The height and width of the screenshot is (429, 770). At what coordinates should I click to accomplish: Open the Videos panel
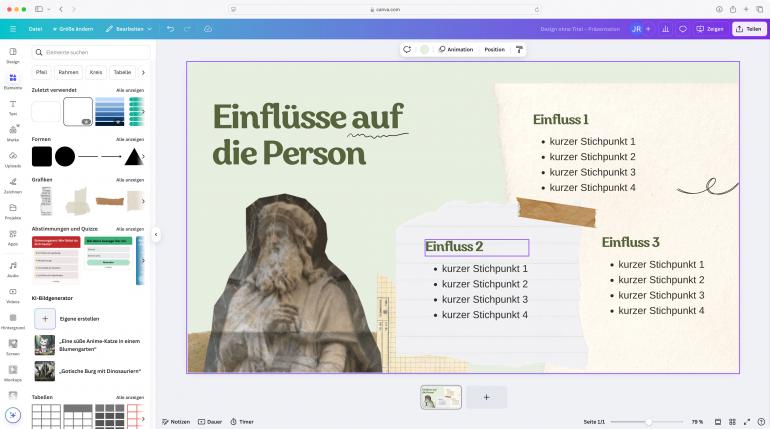(13, 295)
